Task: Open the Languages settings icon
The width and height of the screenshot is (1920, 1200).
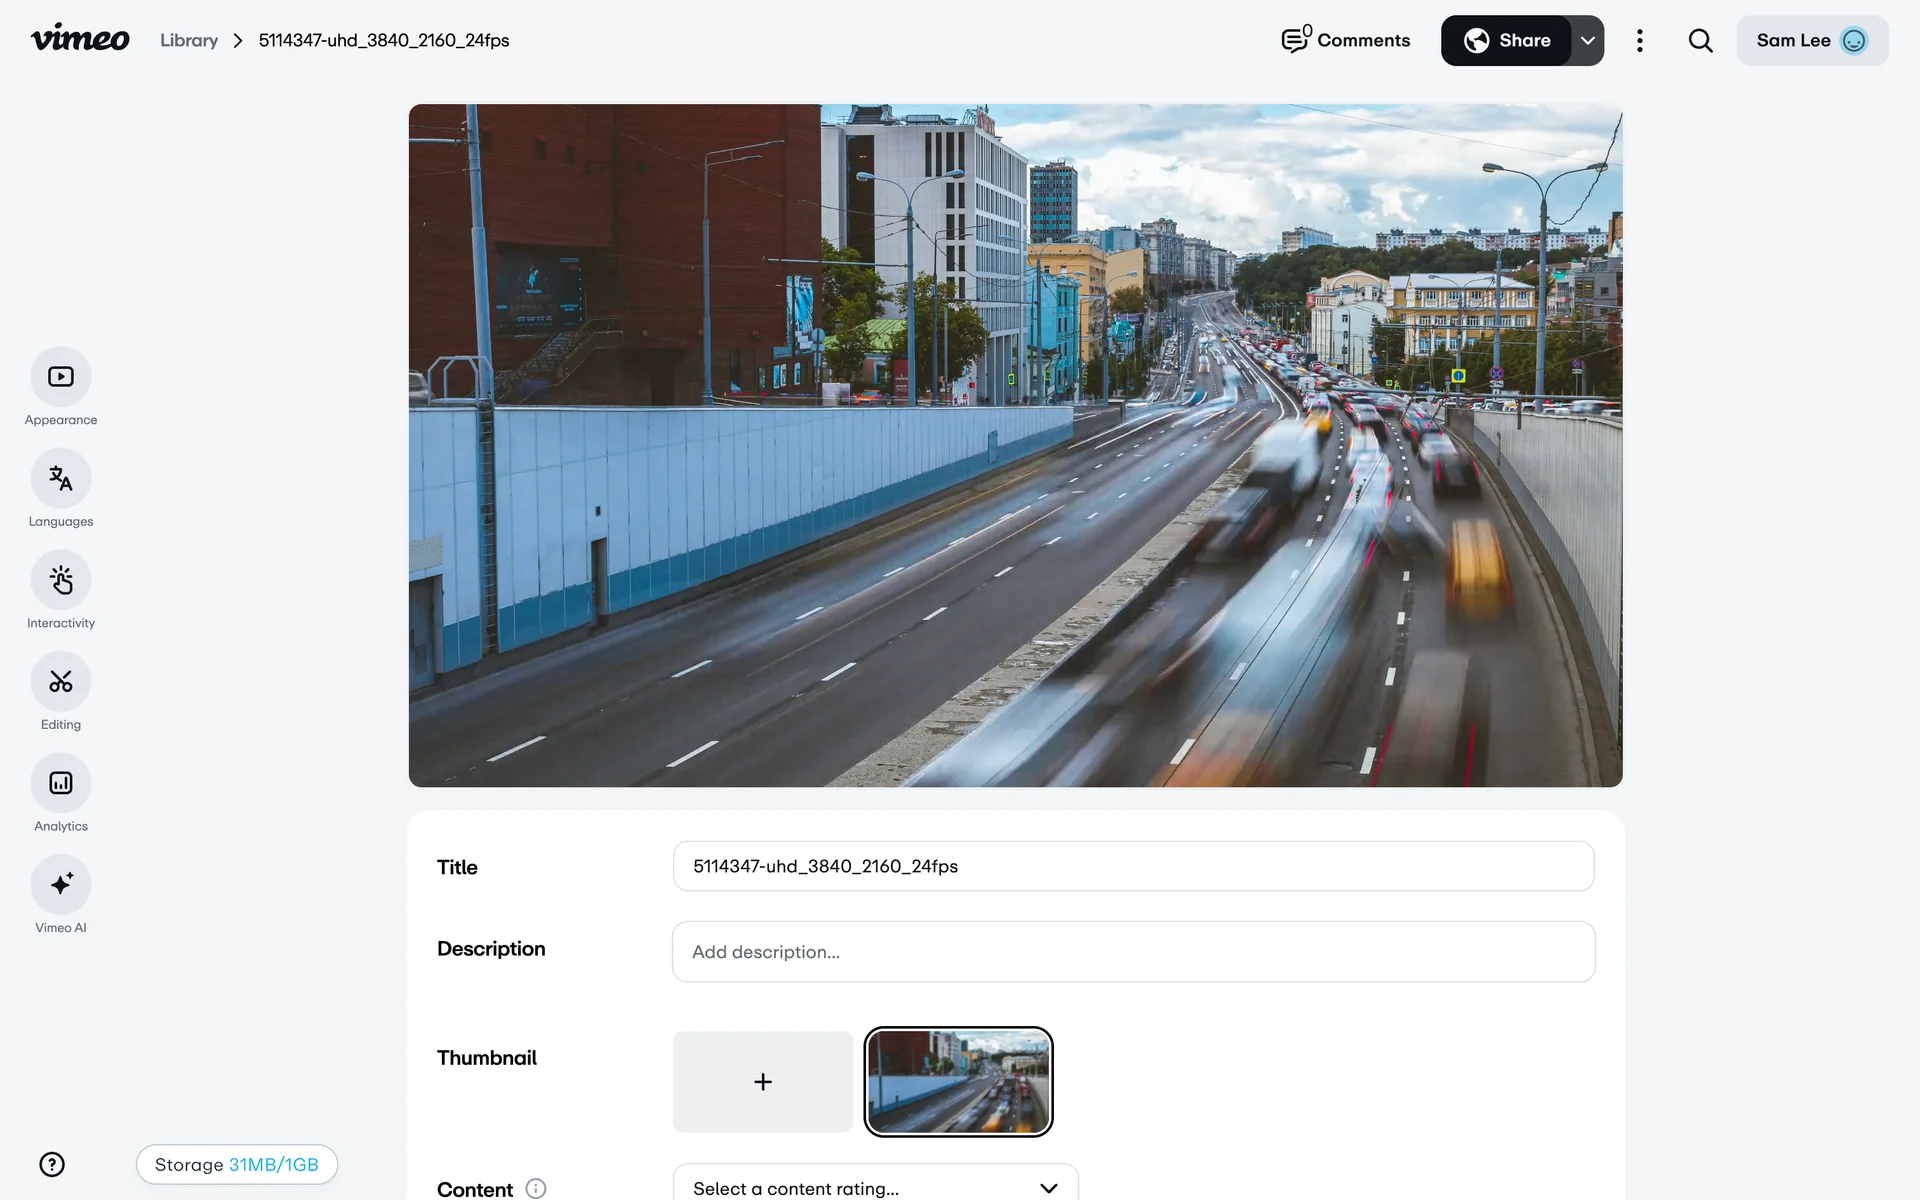Action: (61, 479)
